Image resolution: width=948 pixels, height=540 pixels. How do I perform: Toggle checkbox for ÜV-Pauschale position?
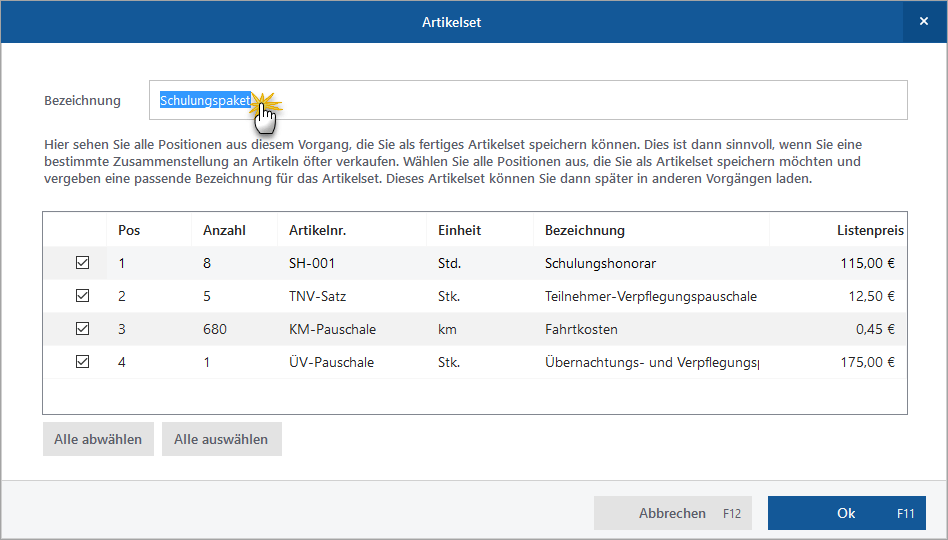[x=83, y=362]
